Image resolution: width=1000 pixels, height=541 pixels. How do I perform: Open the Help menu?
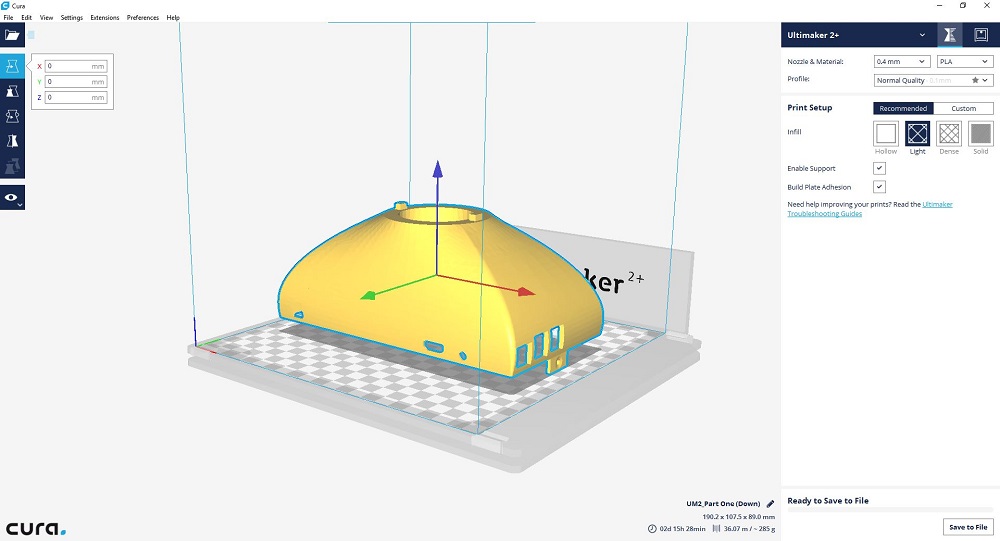173,18
